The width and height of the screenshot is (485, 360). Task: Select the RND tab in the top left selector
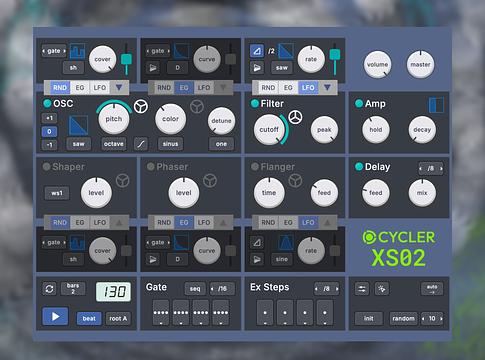click(x=60, y=88)
